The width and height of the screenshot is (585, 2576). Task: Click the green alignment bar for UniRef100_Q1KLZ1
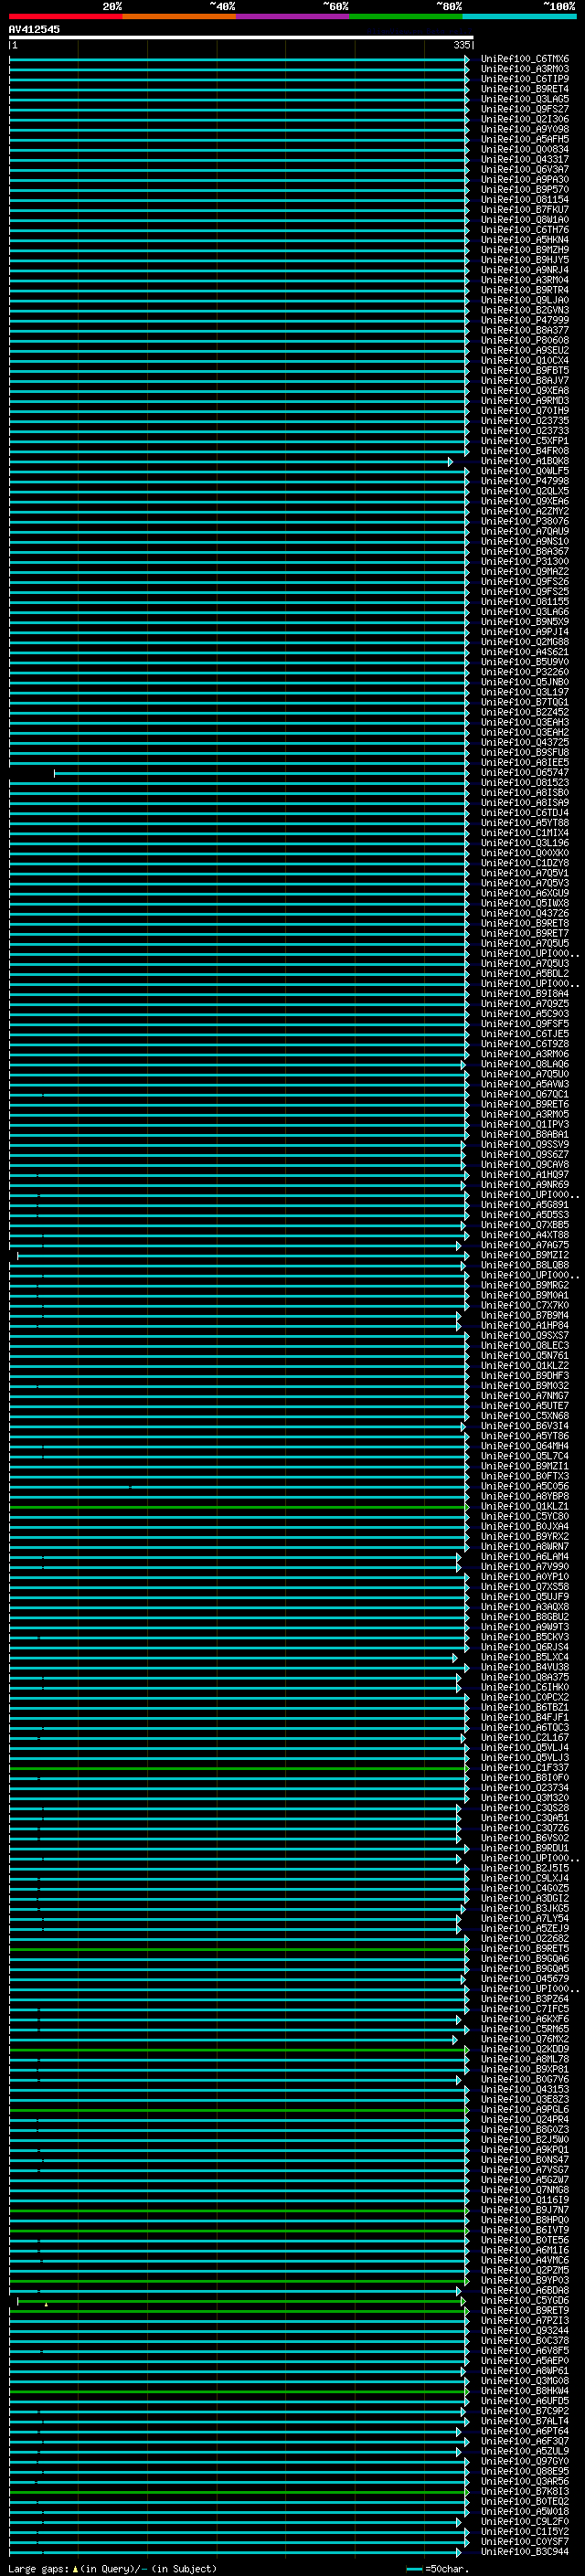[x=239, y=1507]
